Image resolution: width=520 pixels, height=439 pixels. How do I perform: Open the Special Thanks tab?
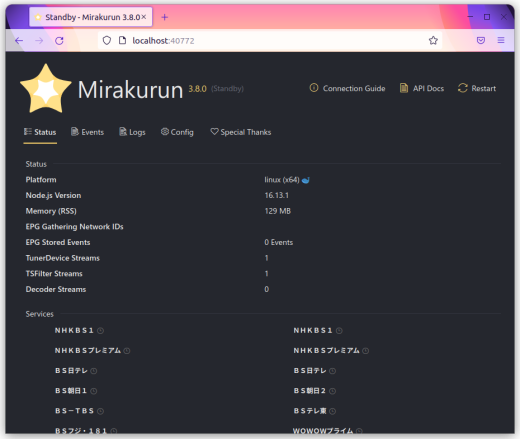point(241,132)
